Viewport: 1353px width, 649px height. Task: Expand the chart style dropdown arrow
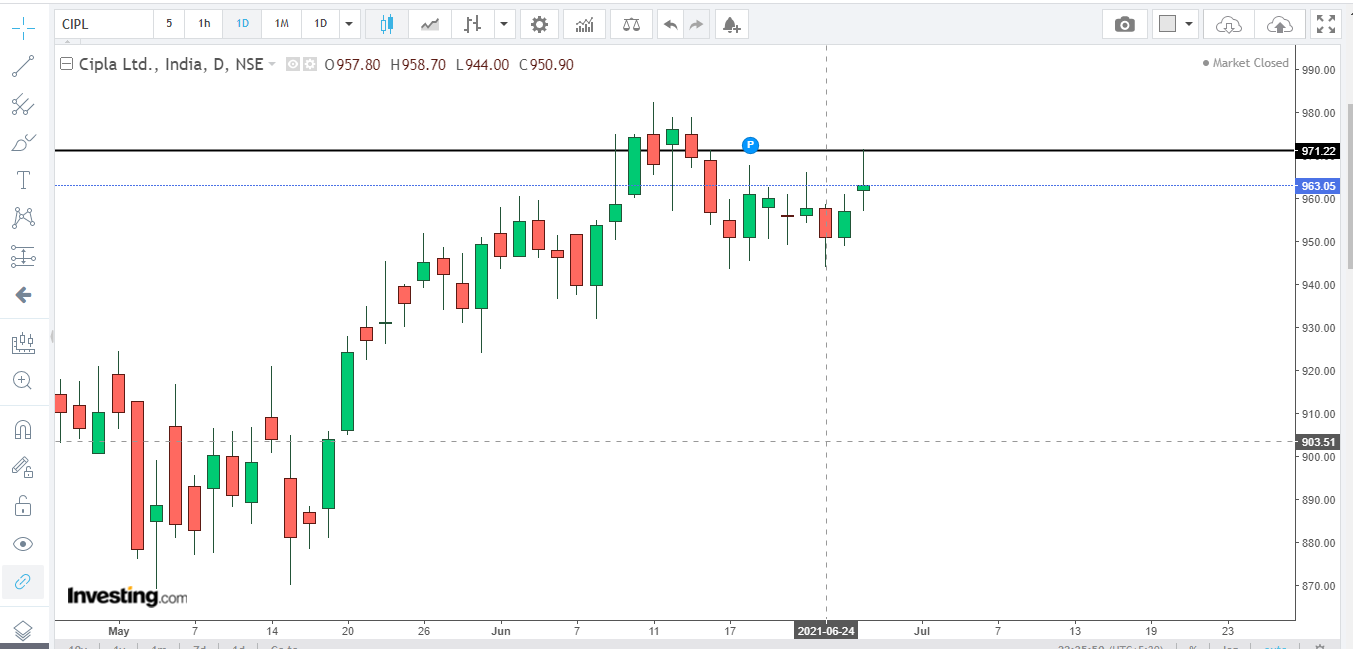click(x=504, y=24)
